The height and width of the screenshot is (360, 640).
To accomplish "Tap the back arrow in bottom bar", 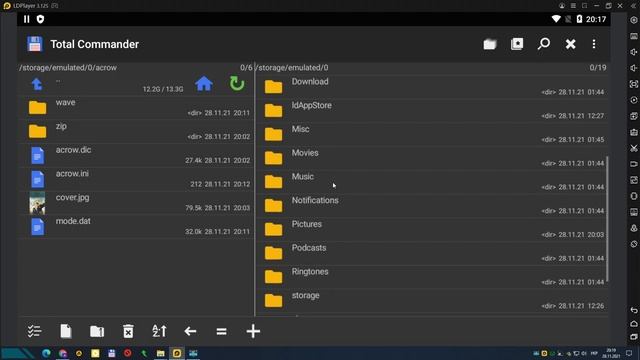I will click(x=190, y=331).
